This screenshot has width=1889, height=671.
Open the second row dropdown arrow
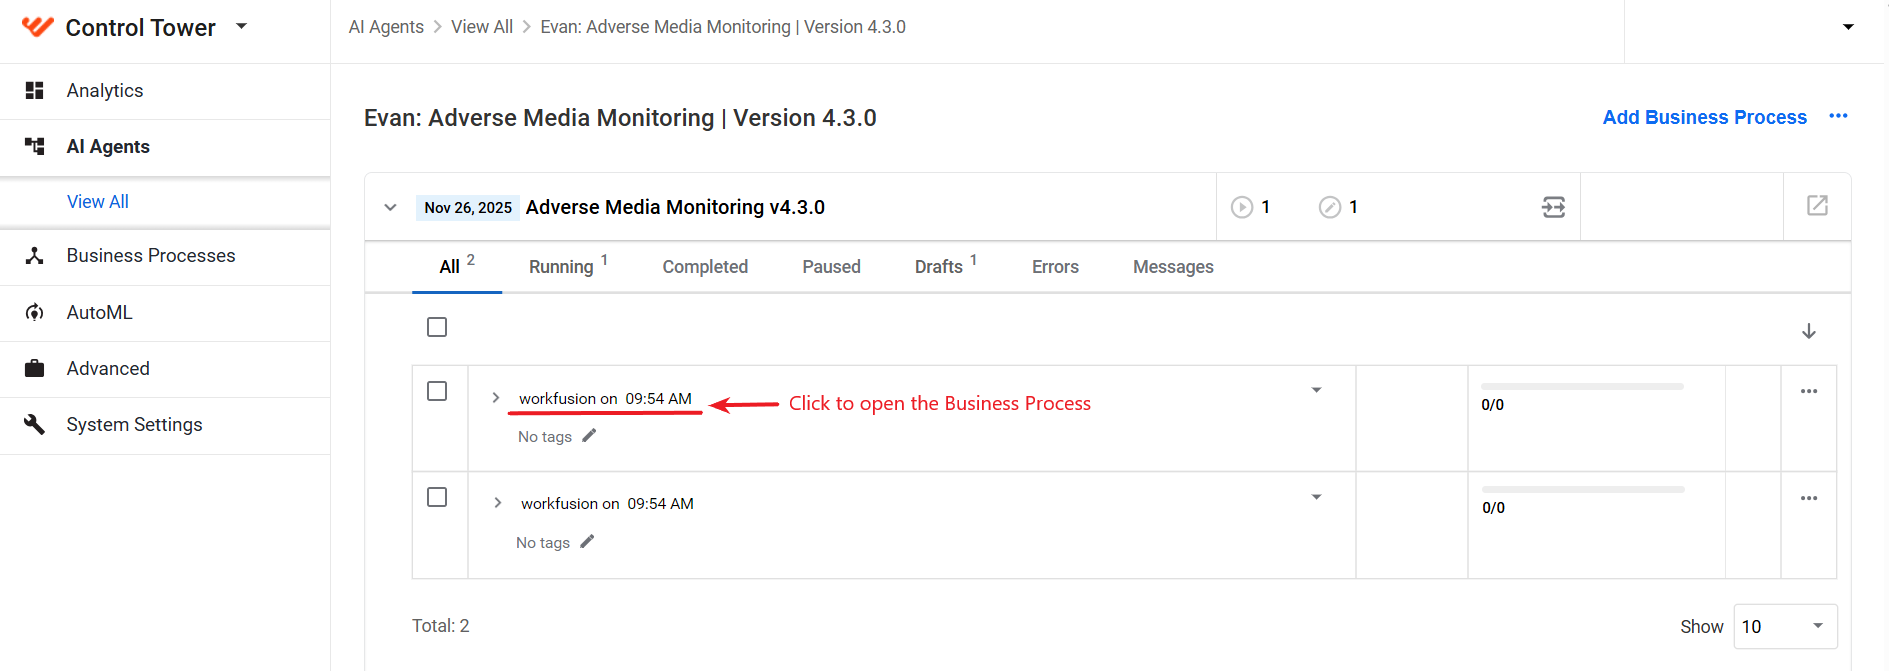pyautogui.click(x=1316, y=497)
